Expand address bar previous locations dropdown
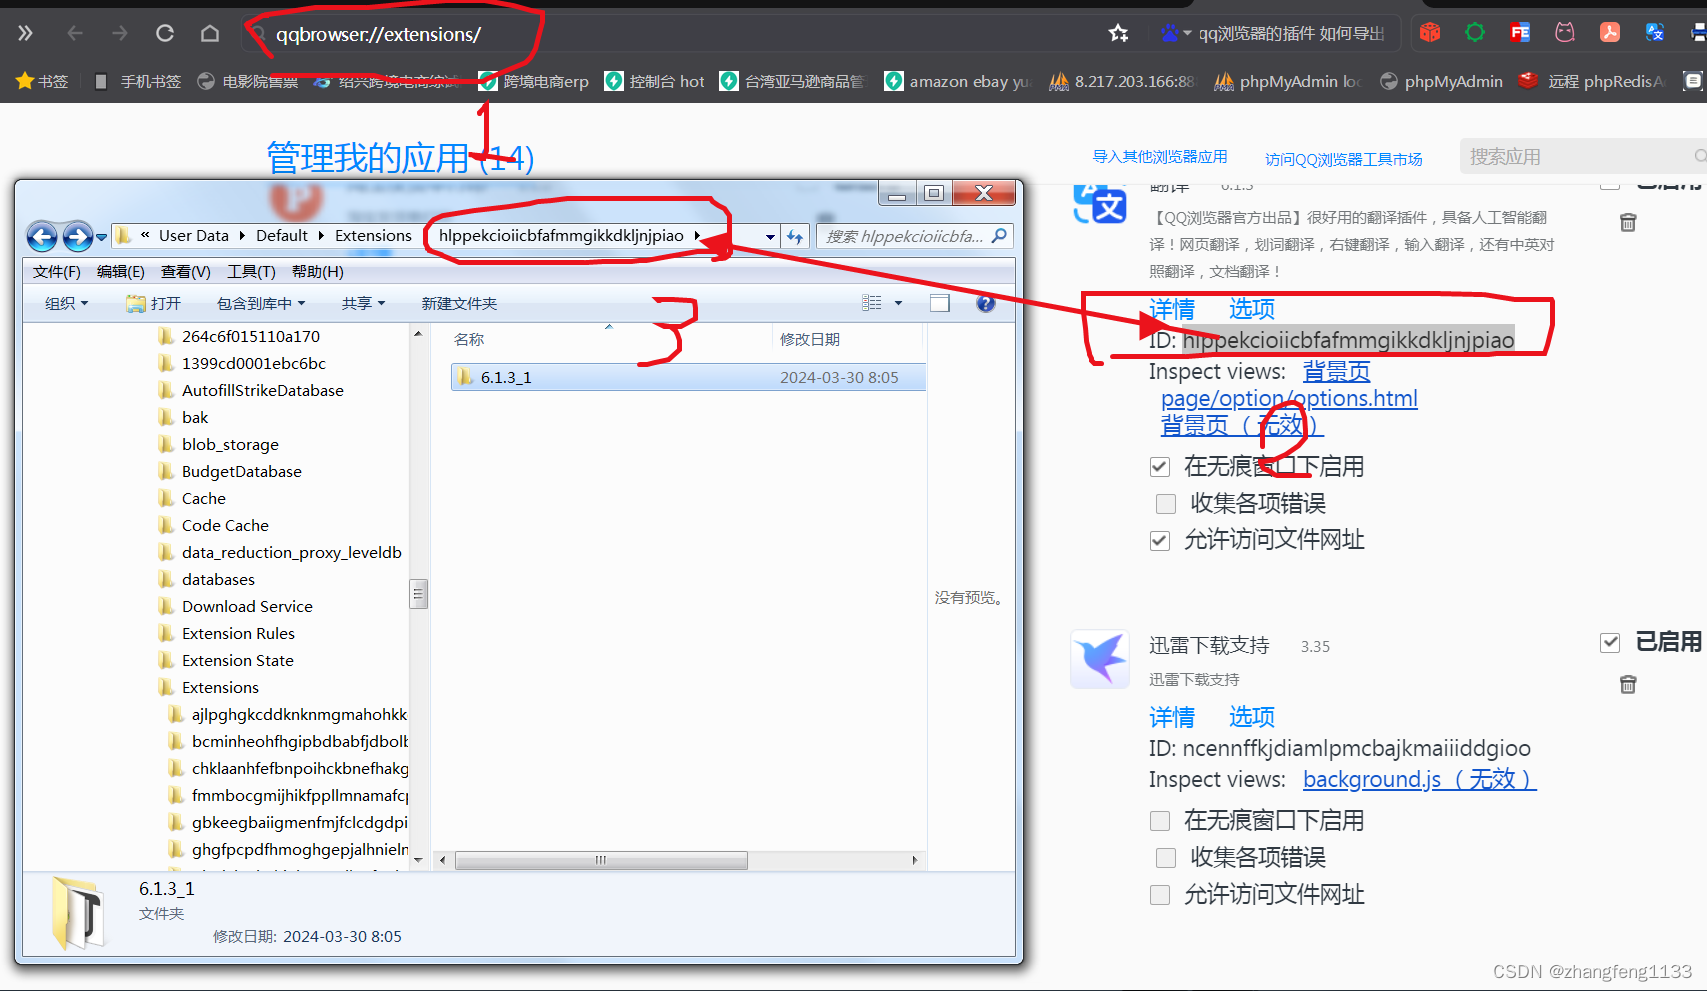1707x991 pixels. coord(770,237)
